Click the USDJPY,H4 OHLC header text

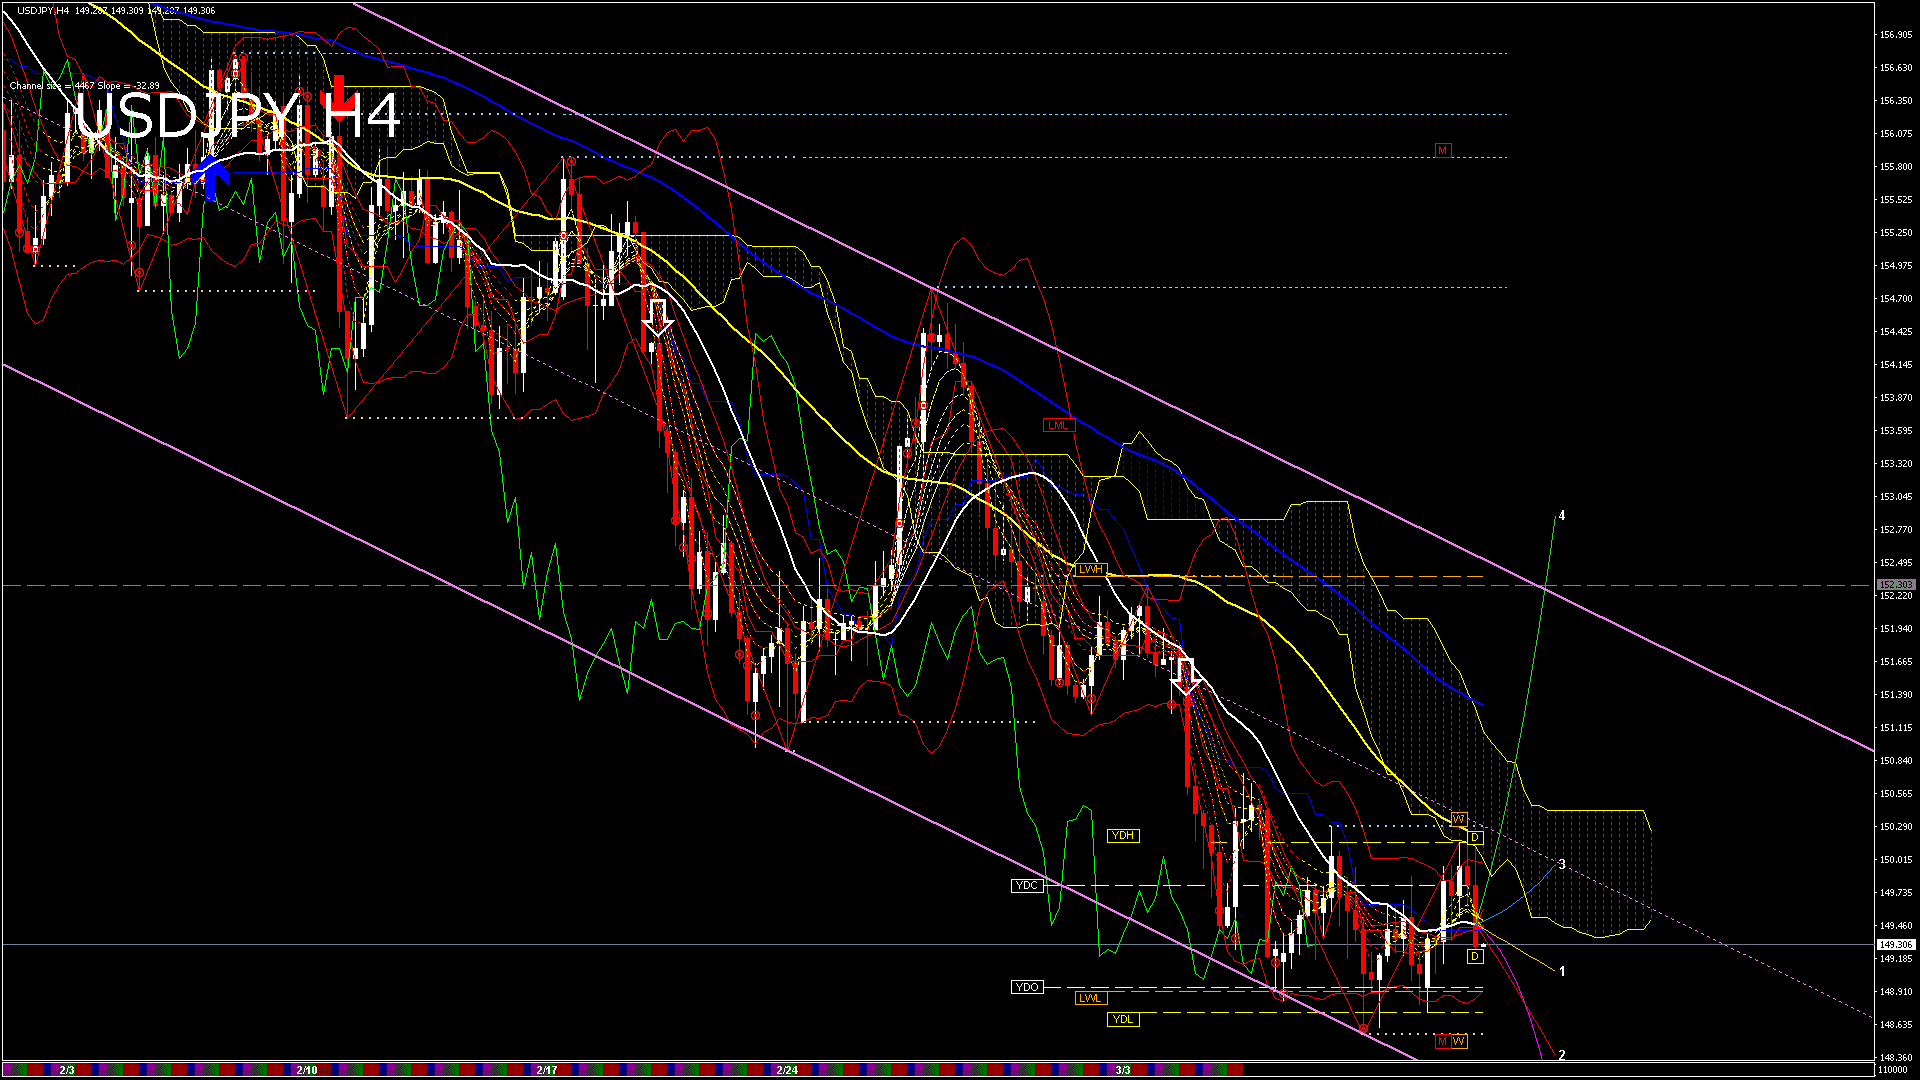116,10
